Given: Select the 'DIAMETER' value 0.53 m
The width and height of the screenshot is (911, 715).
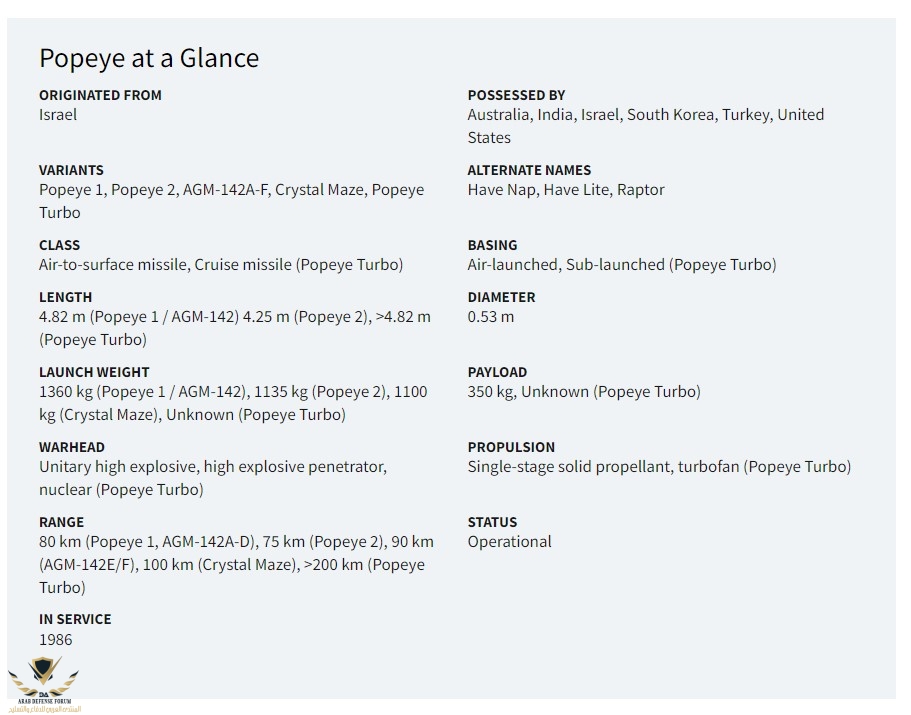Looking at the screenshot, I should coord(490,317).
